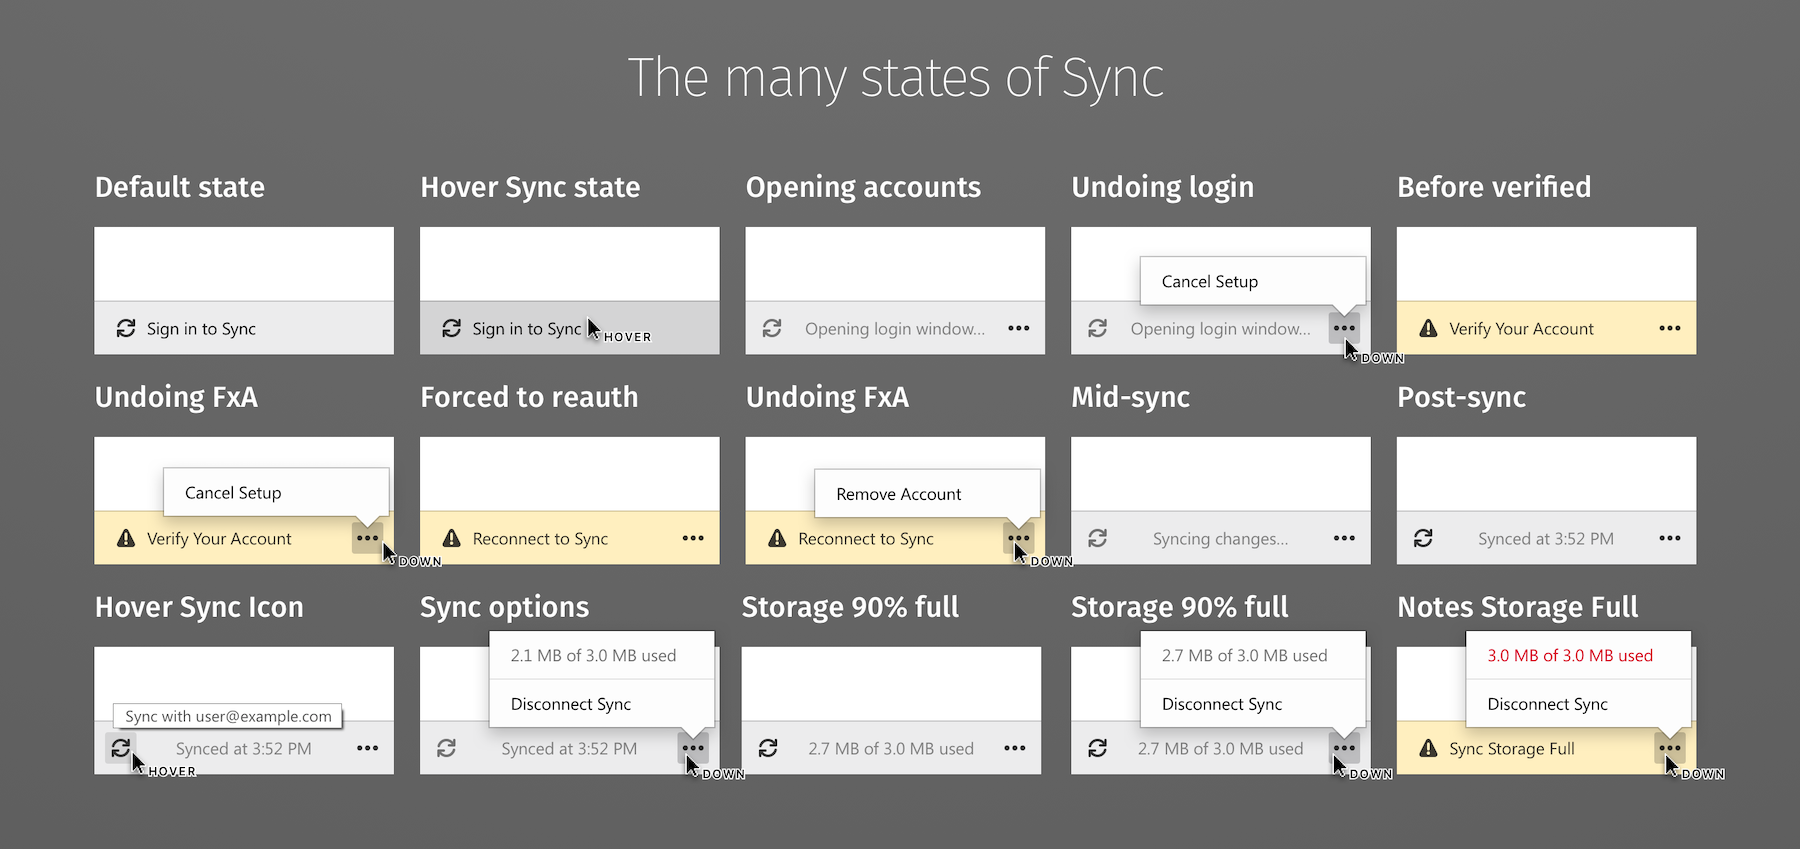The width and height of the screenshot is (1800, 849).
Task: Click the warning icon beside Sync Storage Full
Action: pos(1428,748)
